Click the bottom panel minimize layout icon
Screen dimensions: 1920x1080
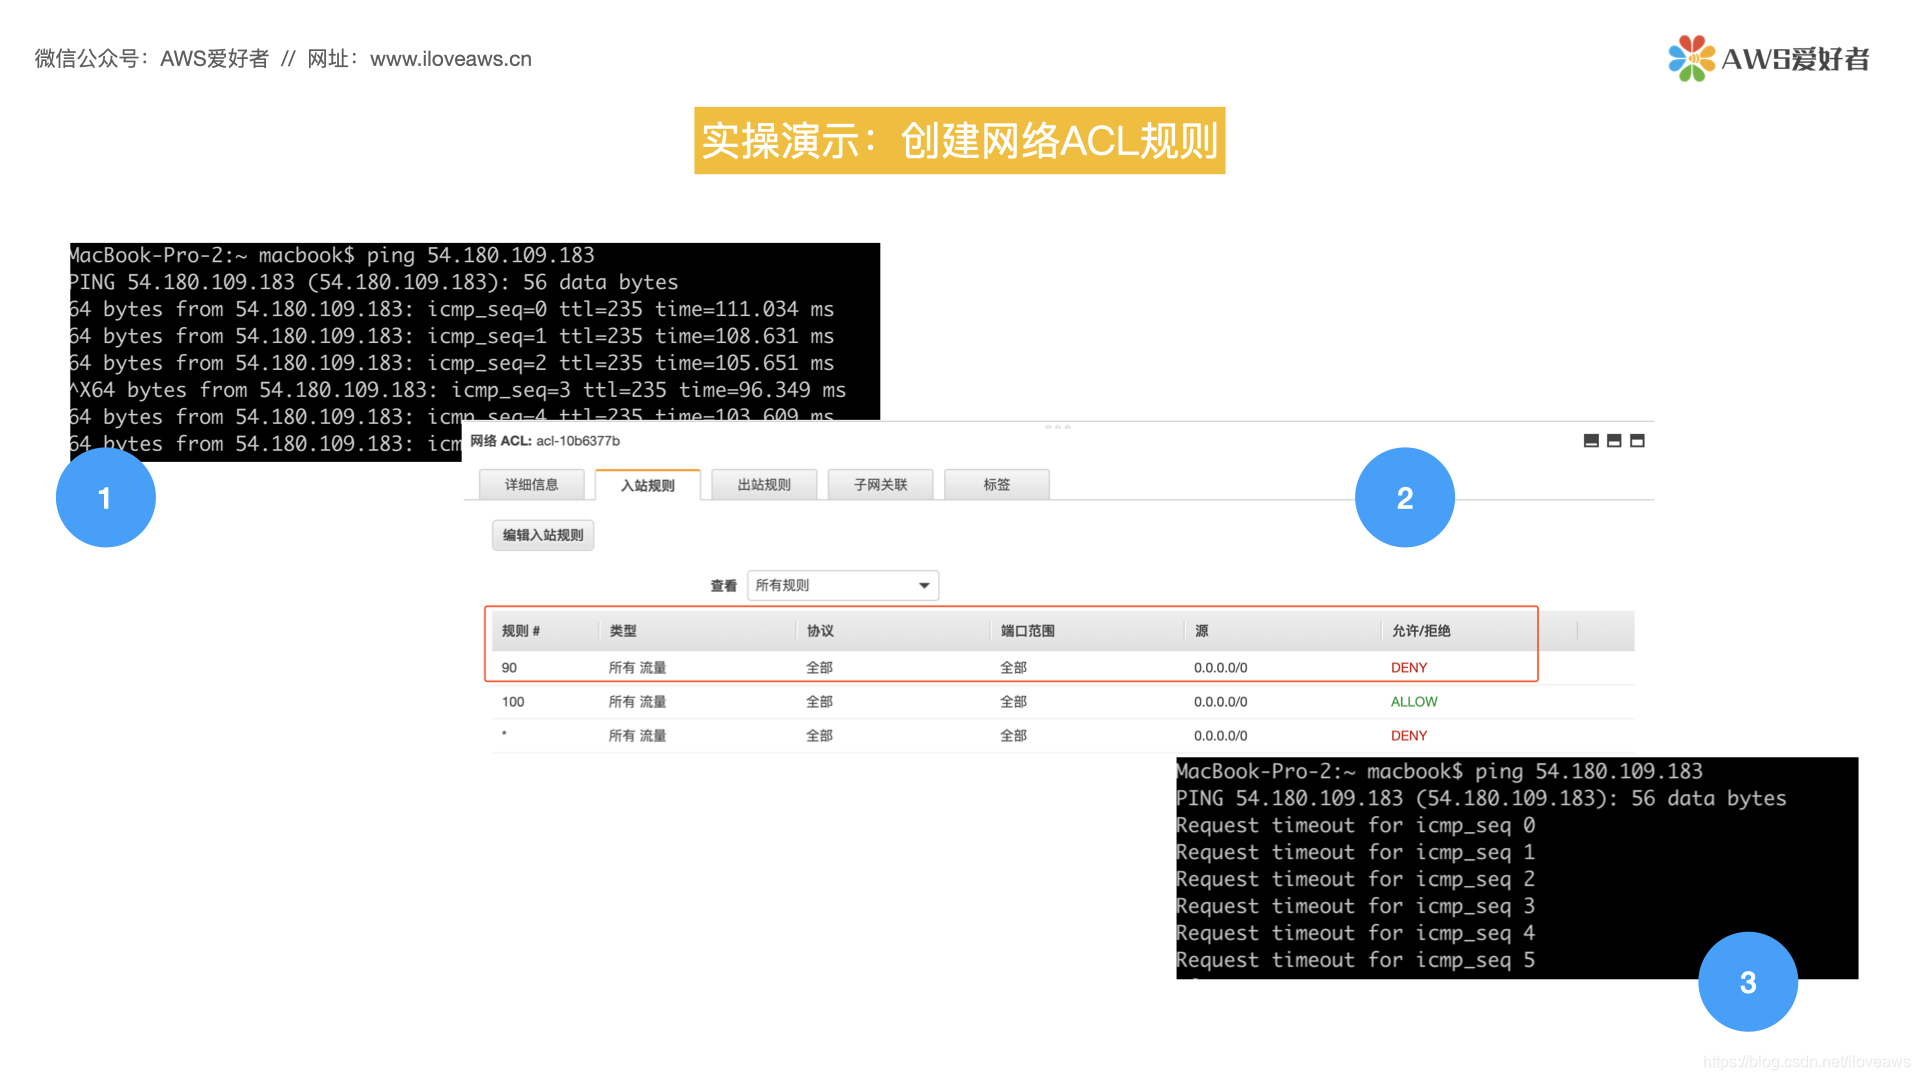tap(1591, 441)
